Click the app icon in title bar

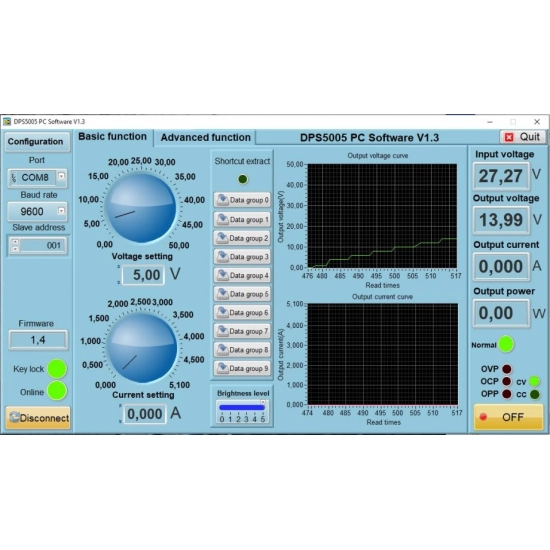[7, 122]
